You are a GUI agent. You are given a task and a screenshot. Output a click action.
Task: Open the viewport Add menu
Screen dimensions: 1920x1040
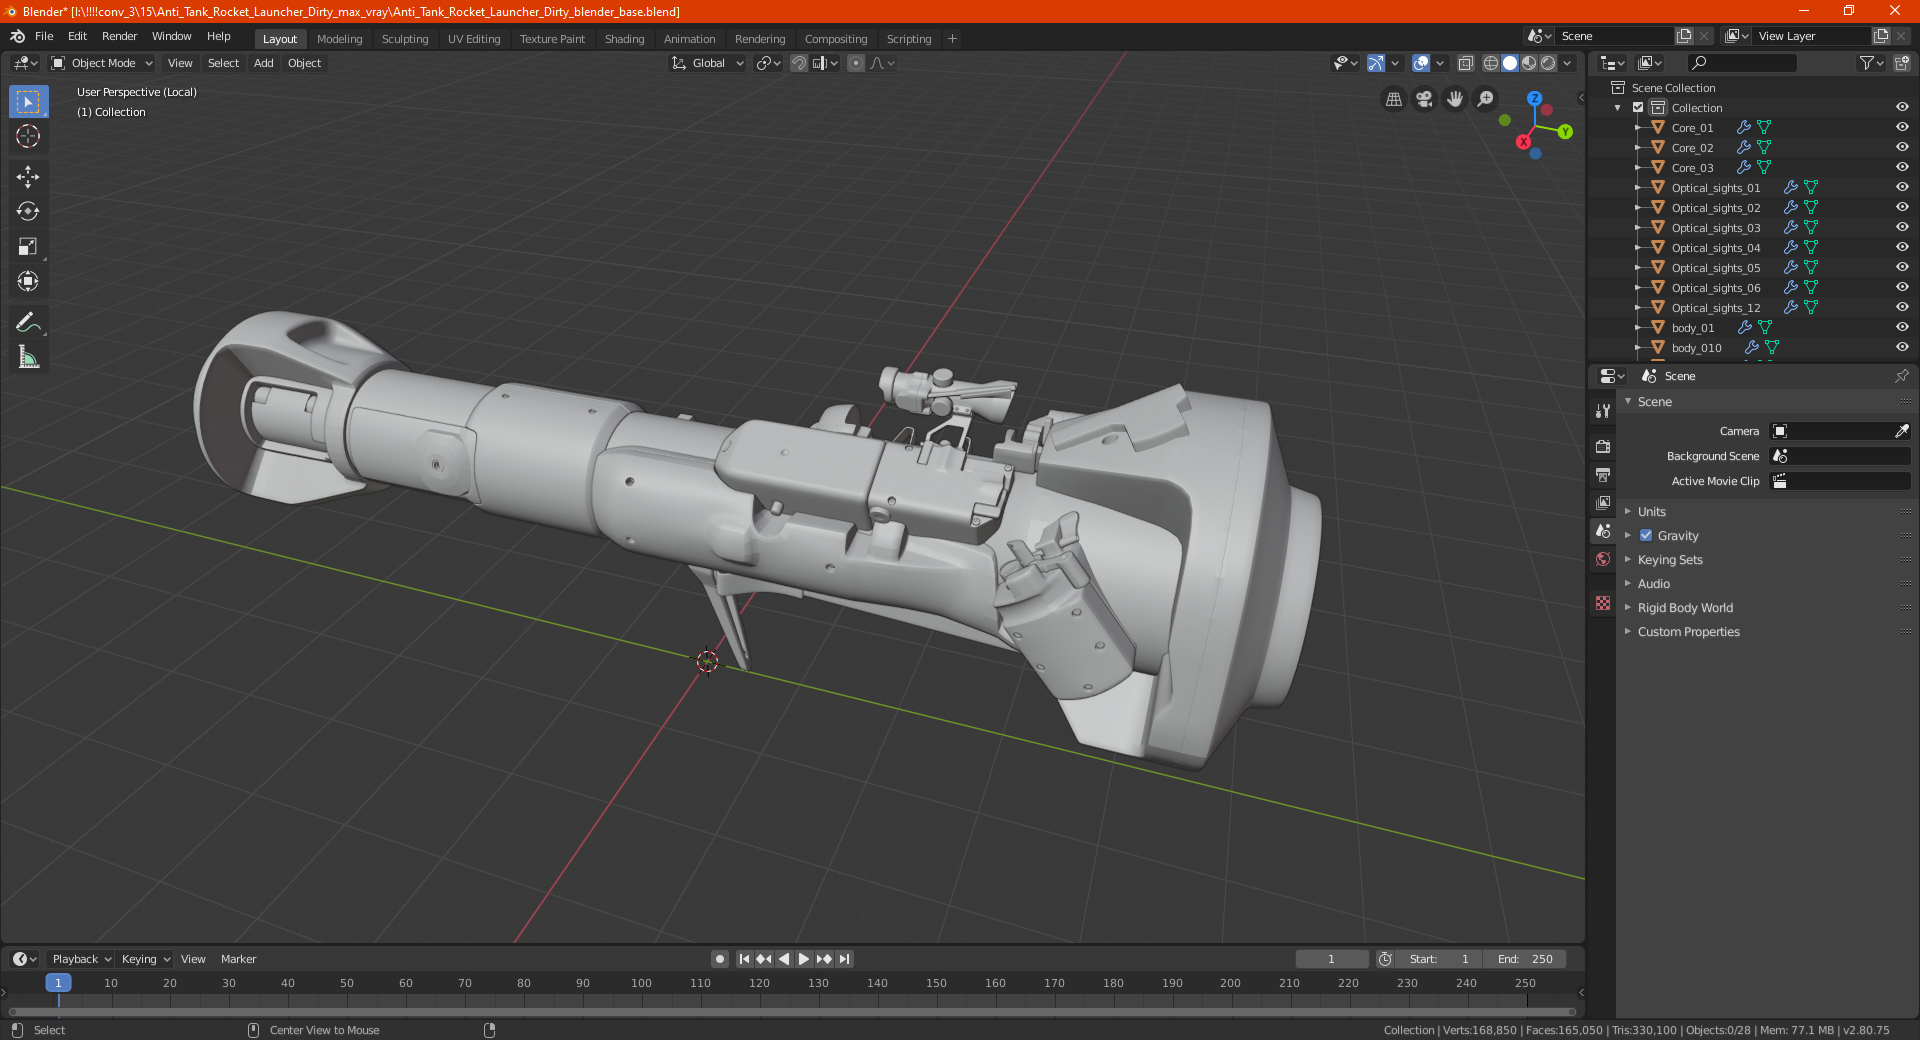point(263,63)
